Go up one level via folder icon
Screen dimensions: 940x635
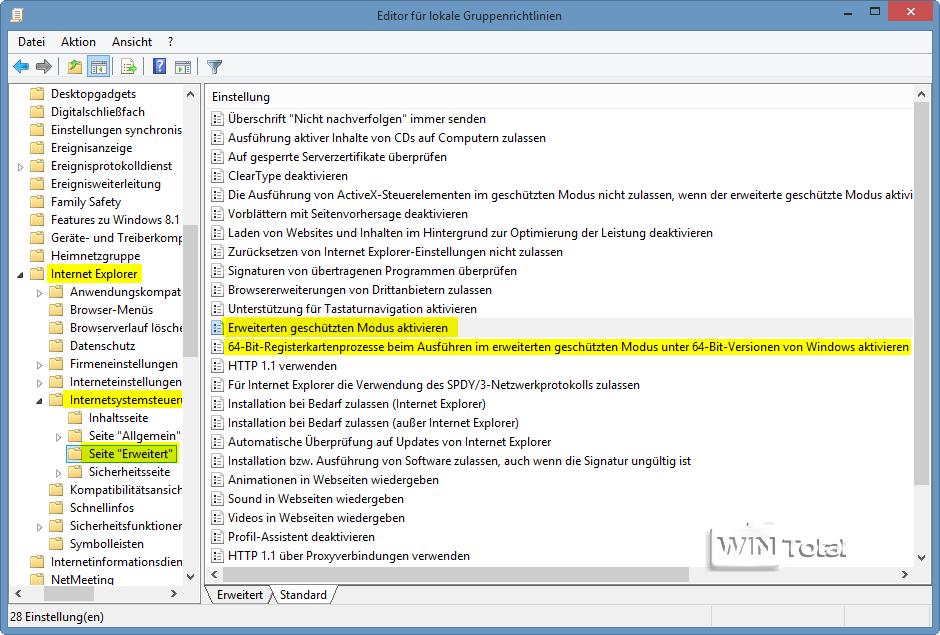[x=75, y=67]
